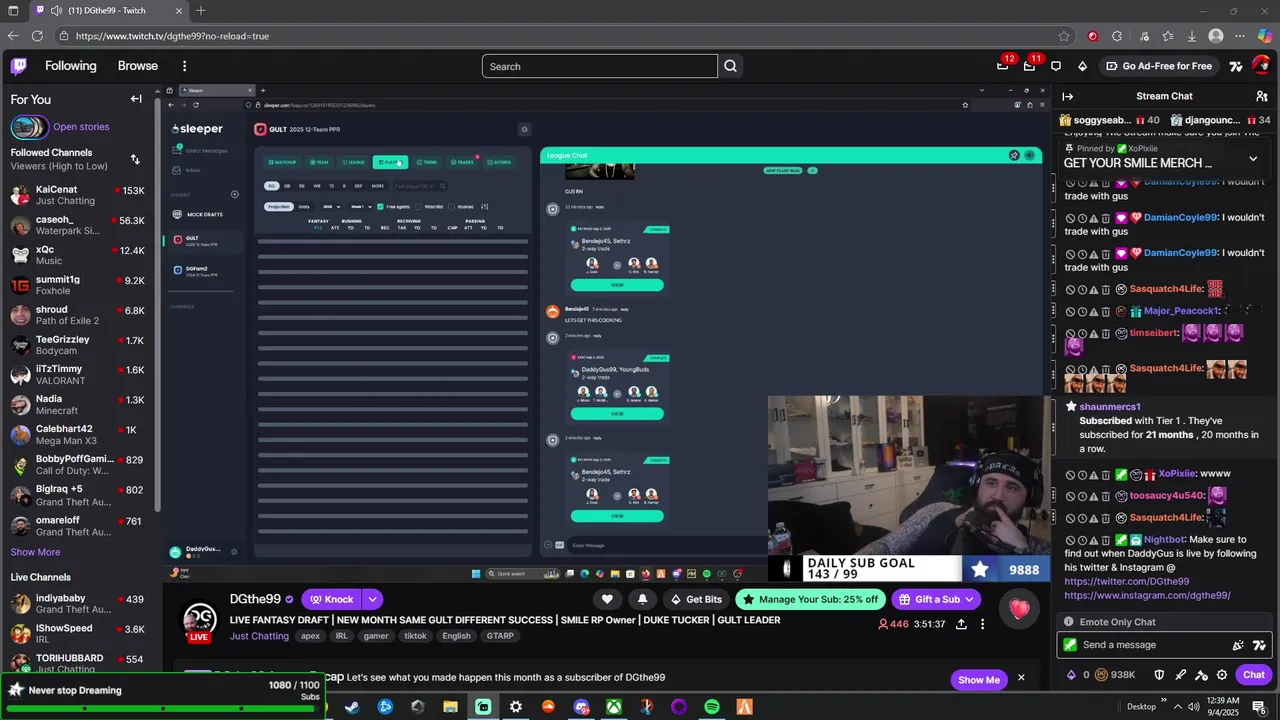This screenshot has width=1280, height=720.
Task: Focus the Twitch Search field
Action: [x=600, y=66]
